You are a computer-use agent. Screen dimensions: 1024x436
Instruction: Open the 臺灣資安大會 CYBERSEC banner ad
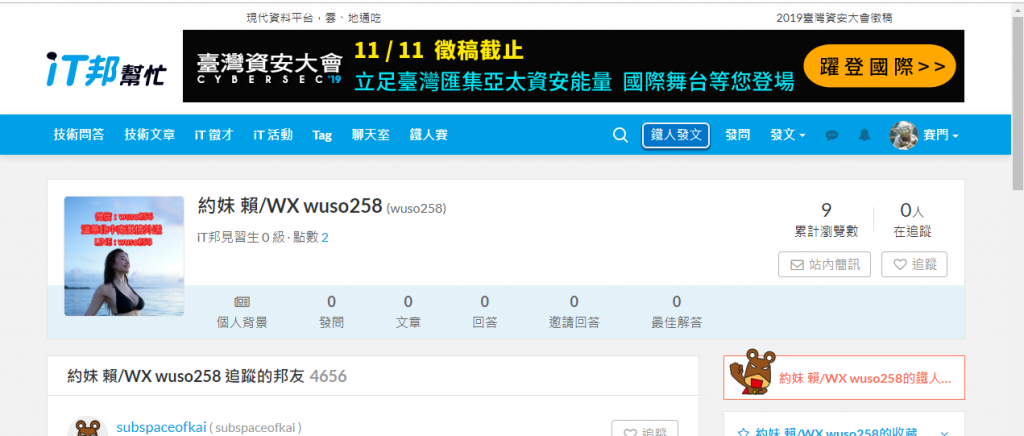coord(573,66)
